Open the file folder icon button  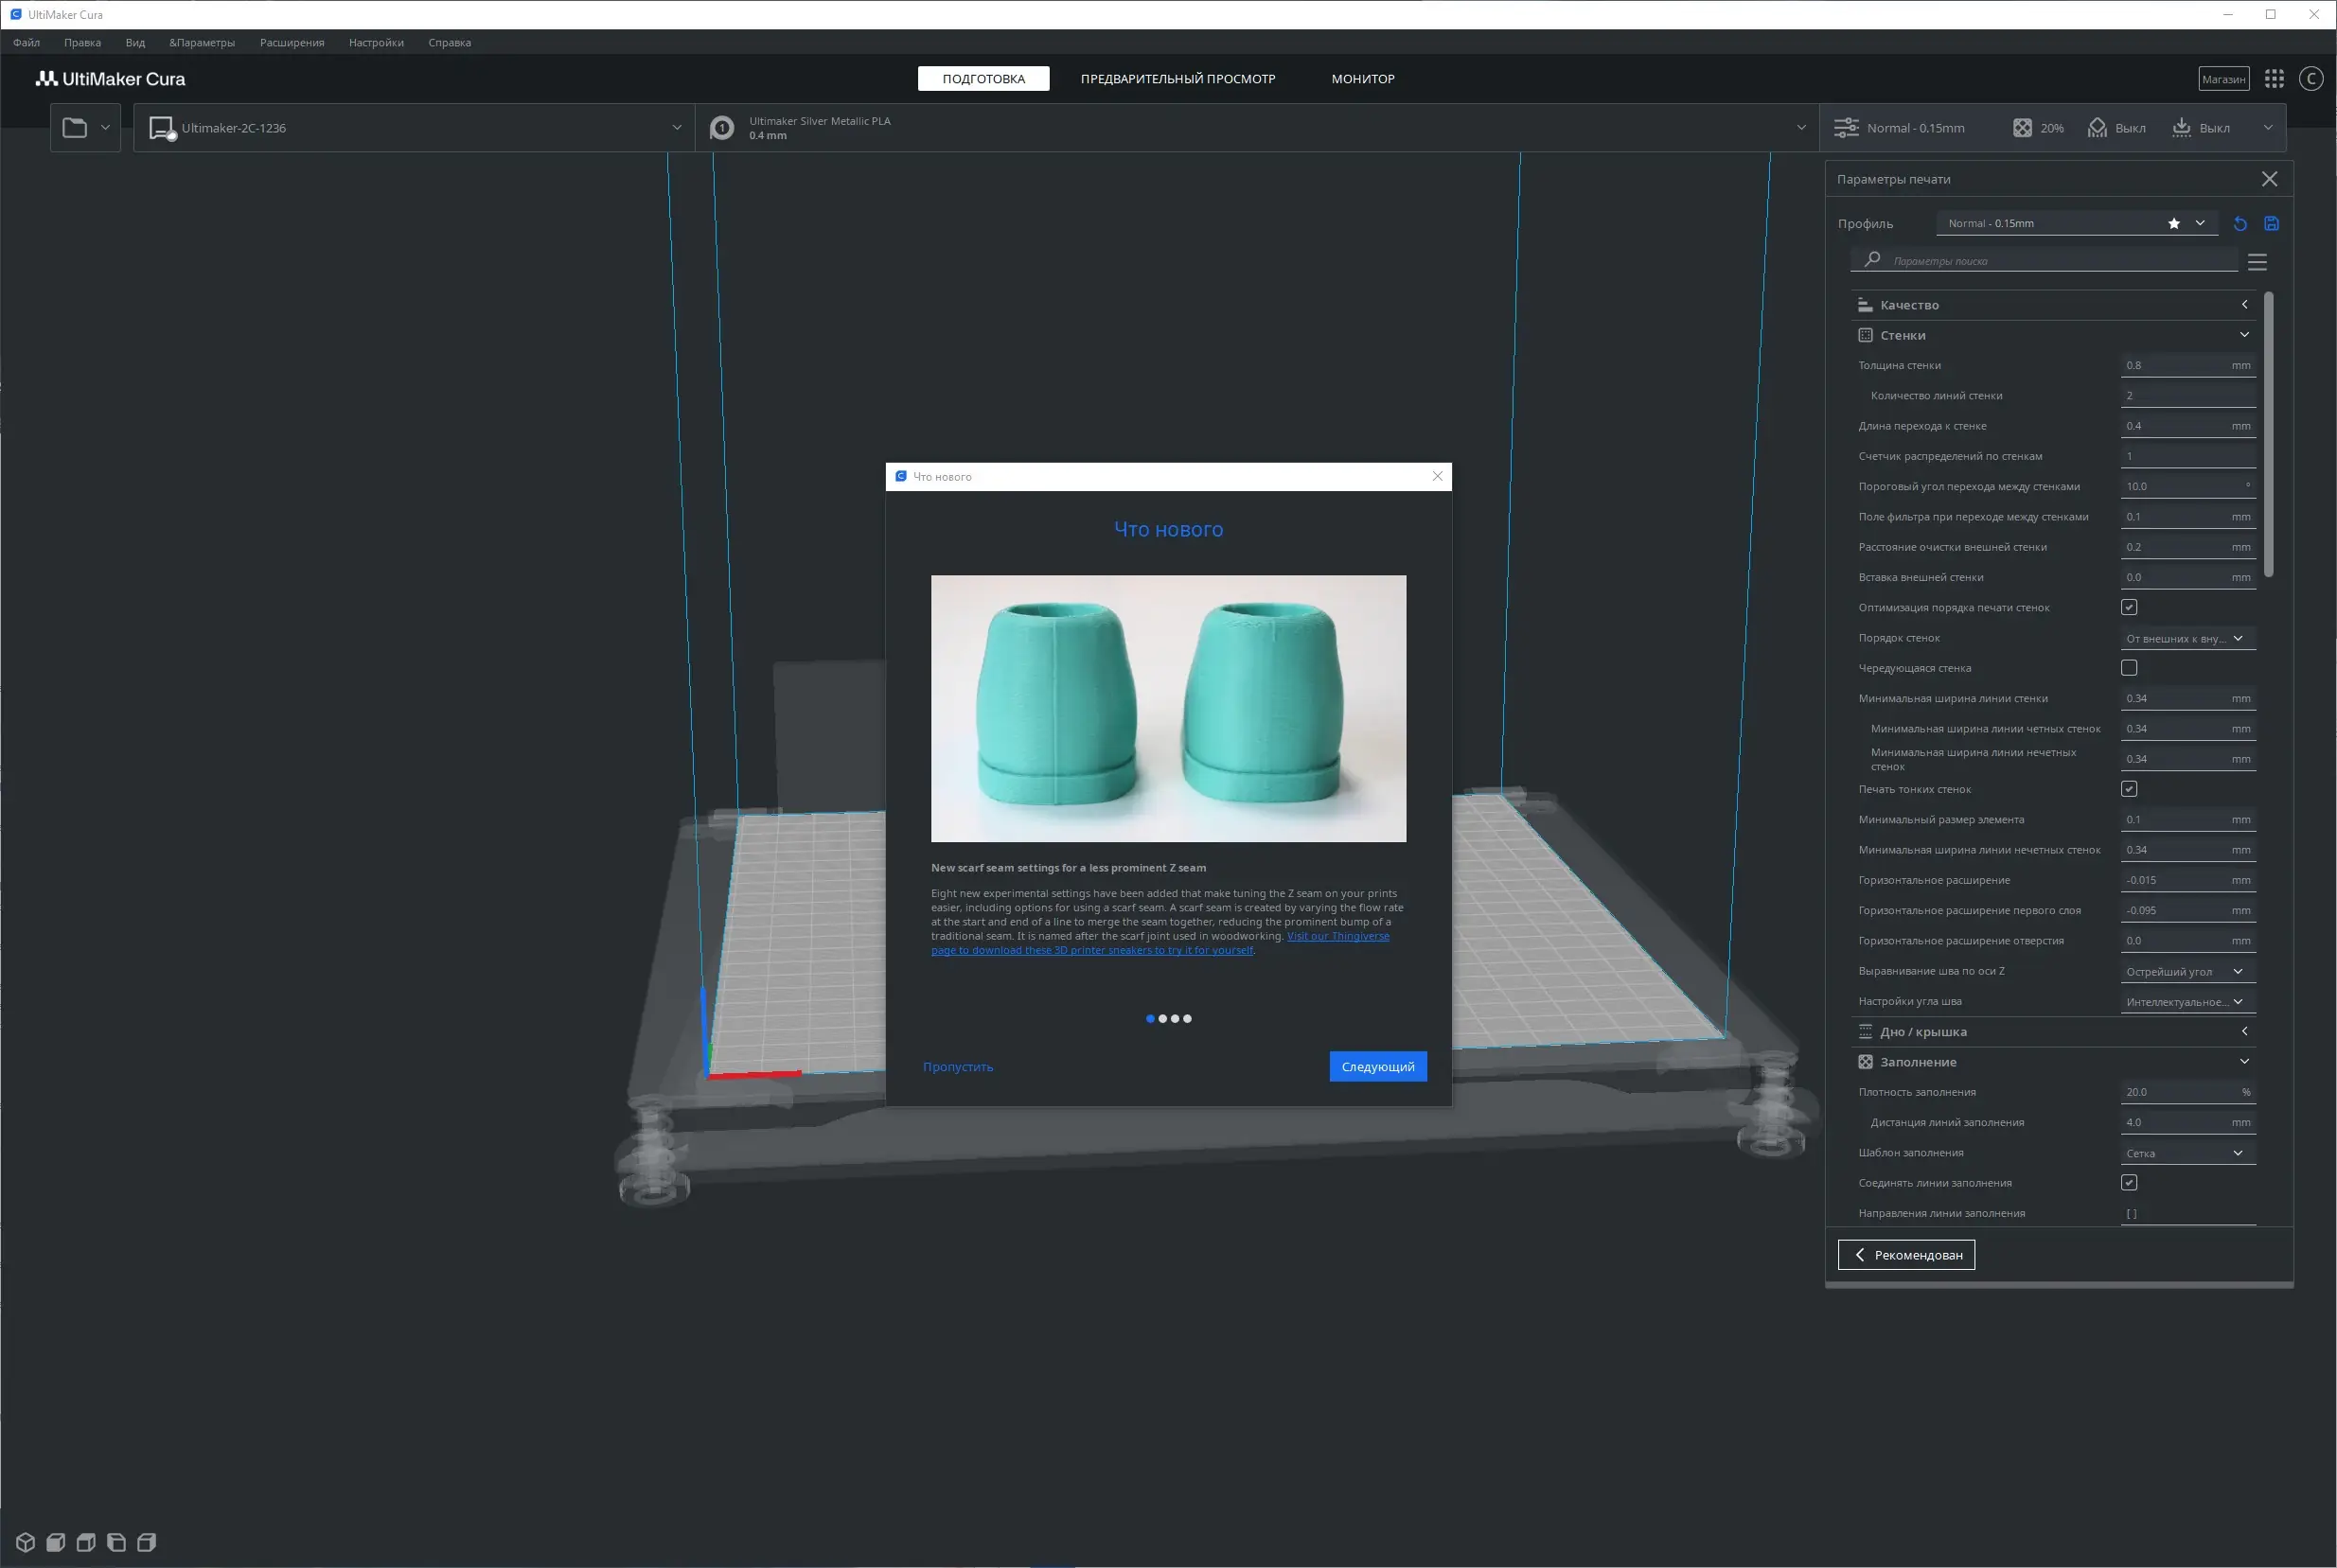75,128
